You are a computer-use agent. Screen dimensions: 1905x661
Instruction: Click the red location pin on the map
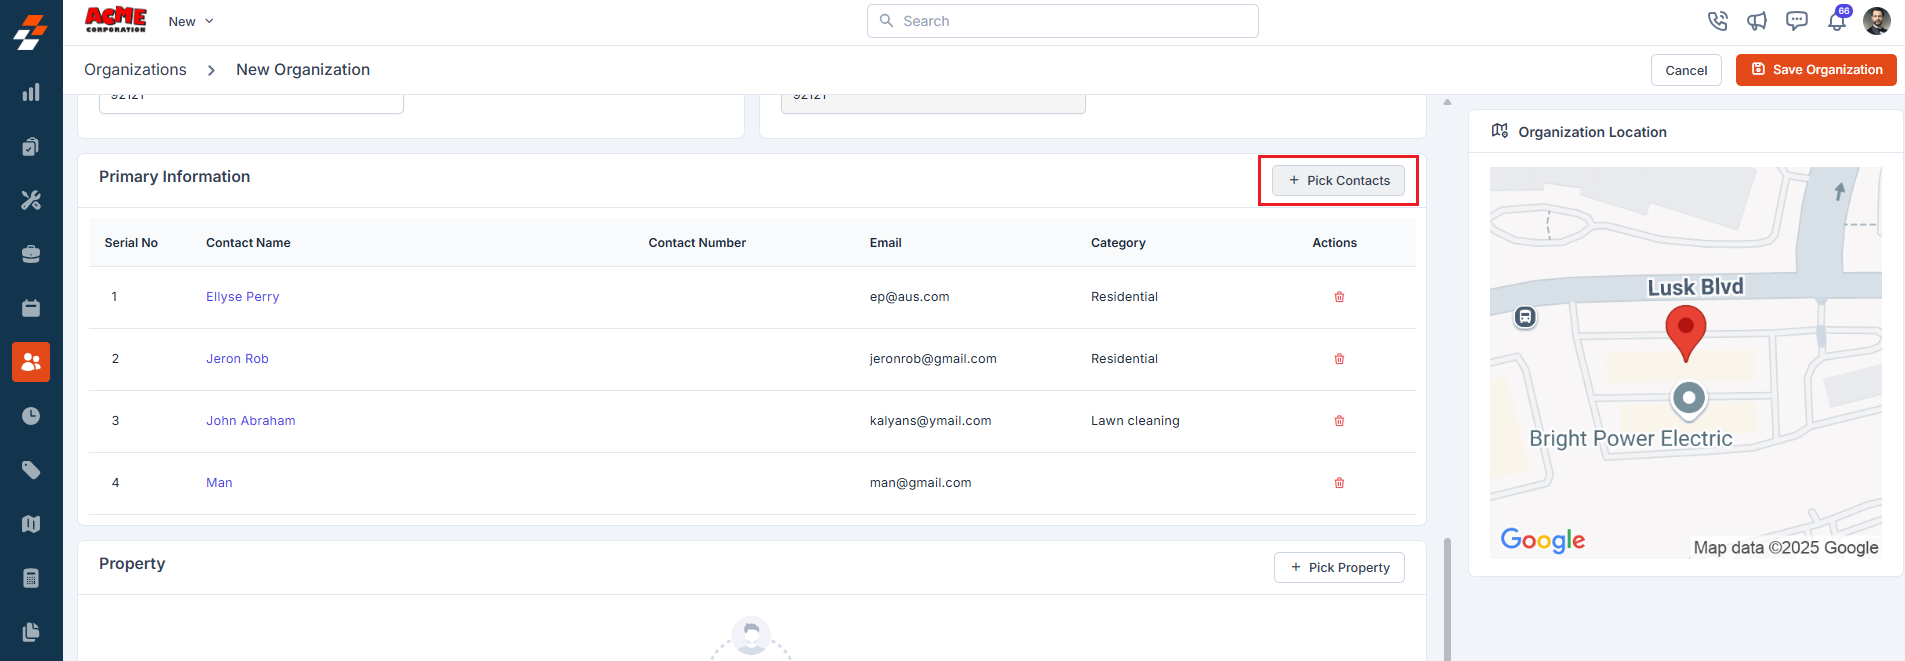[x=1686, y=334]
